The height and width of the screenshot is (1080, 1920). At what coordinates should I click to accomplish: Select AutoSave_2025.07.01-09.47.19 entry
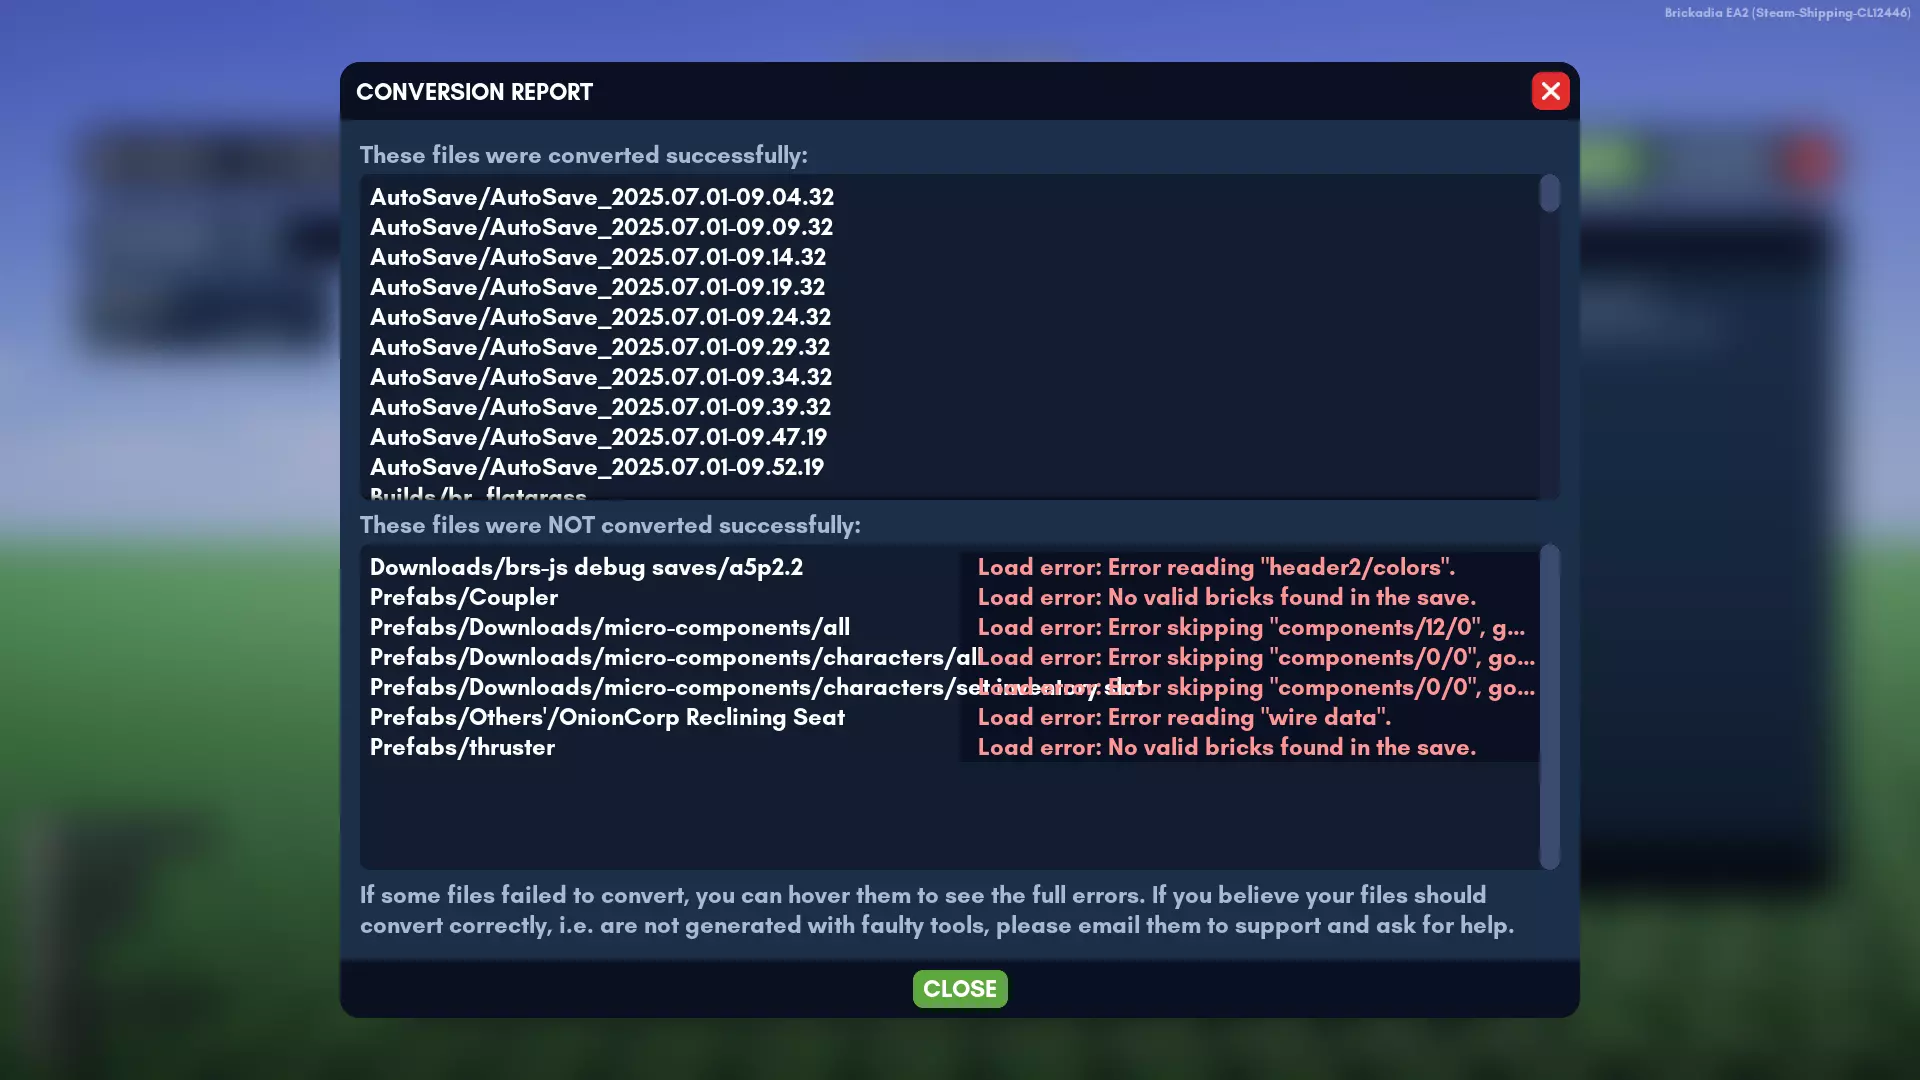(598, 437)
